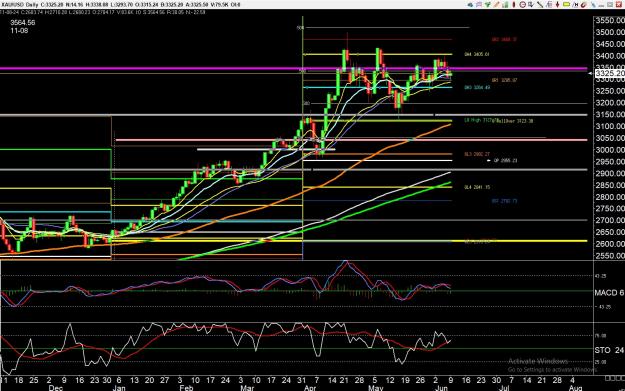Click the yellow R4 pivot label near 3400

477,54
